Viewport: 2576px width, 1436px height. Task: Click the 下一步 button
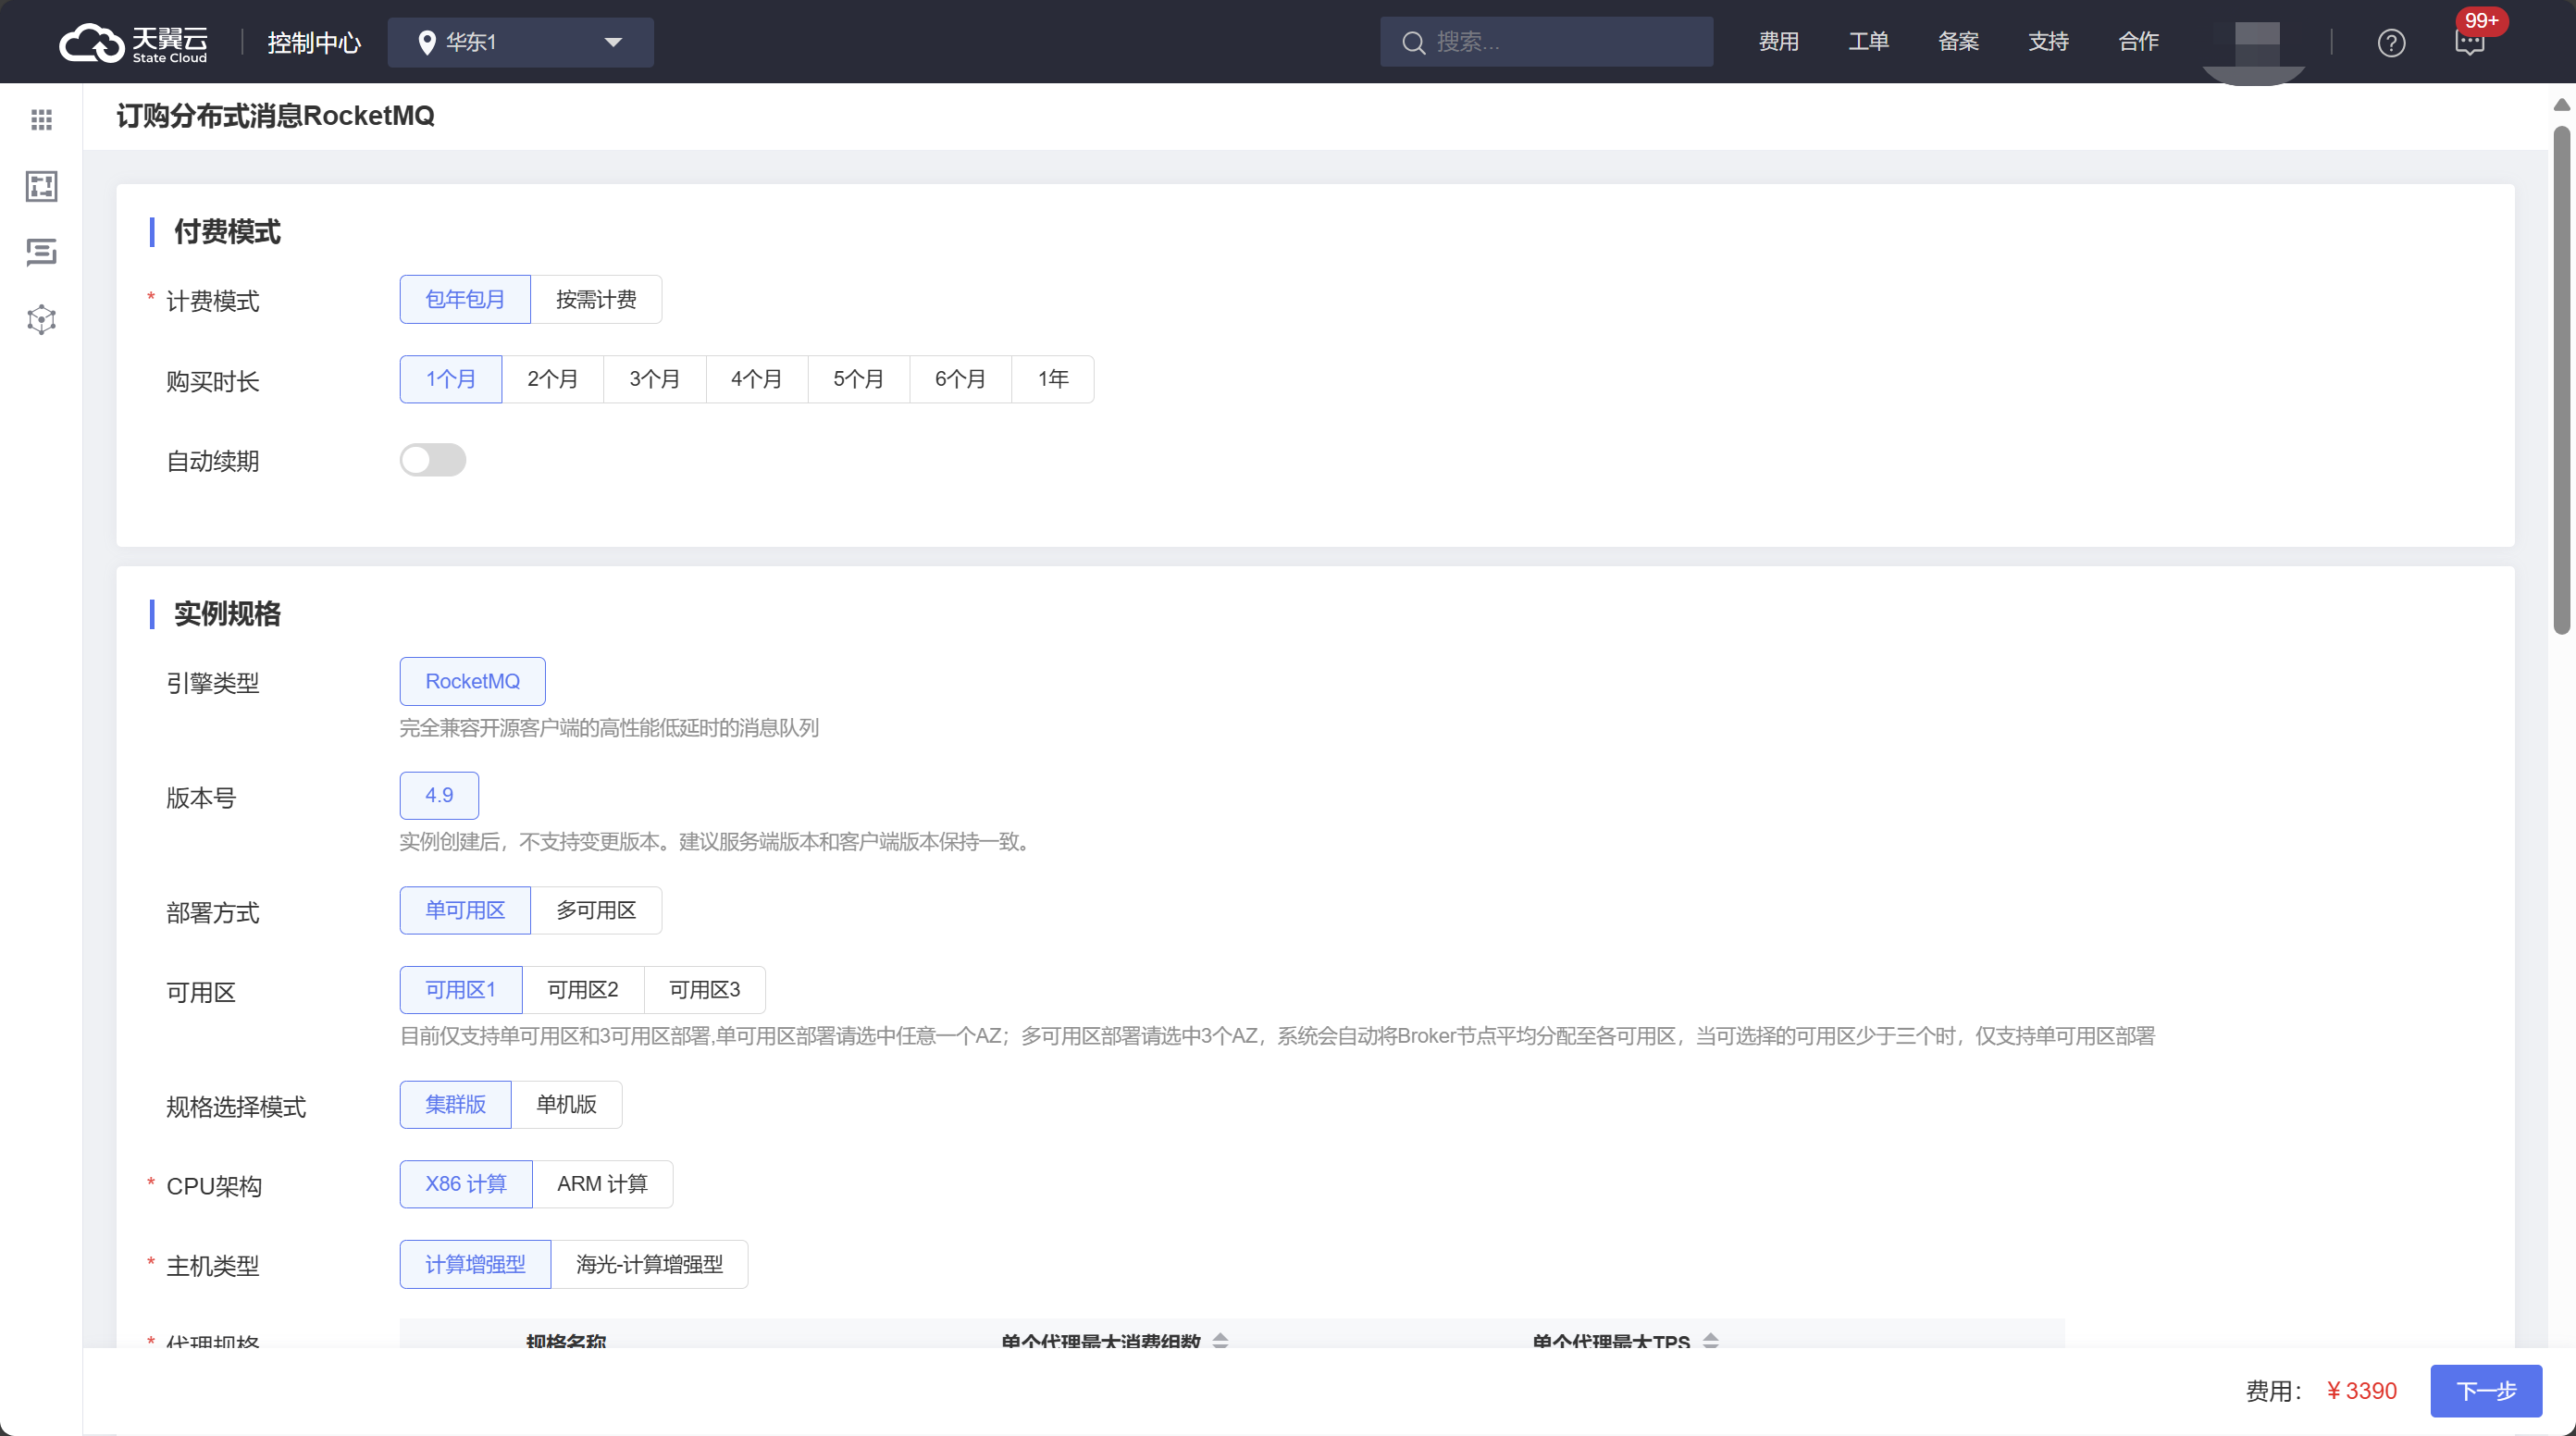(2486, 1391)
